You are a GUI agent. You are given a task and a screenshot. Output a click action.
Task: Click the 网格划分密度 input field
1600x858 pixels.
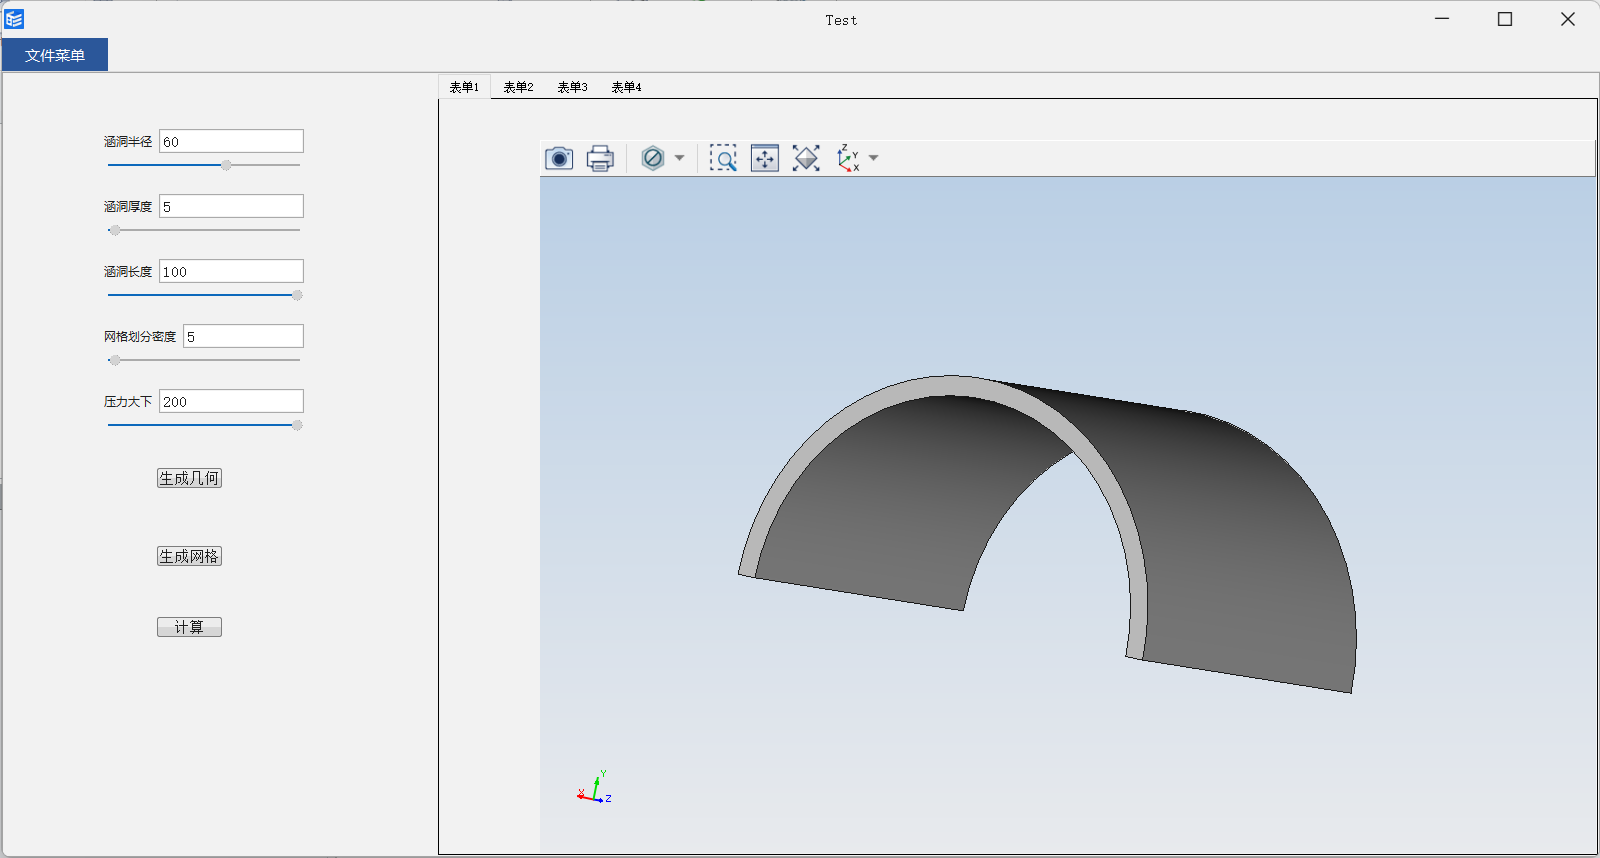click(x=243, y=336)
